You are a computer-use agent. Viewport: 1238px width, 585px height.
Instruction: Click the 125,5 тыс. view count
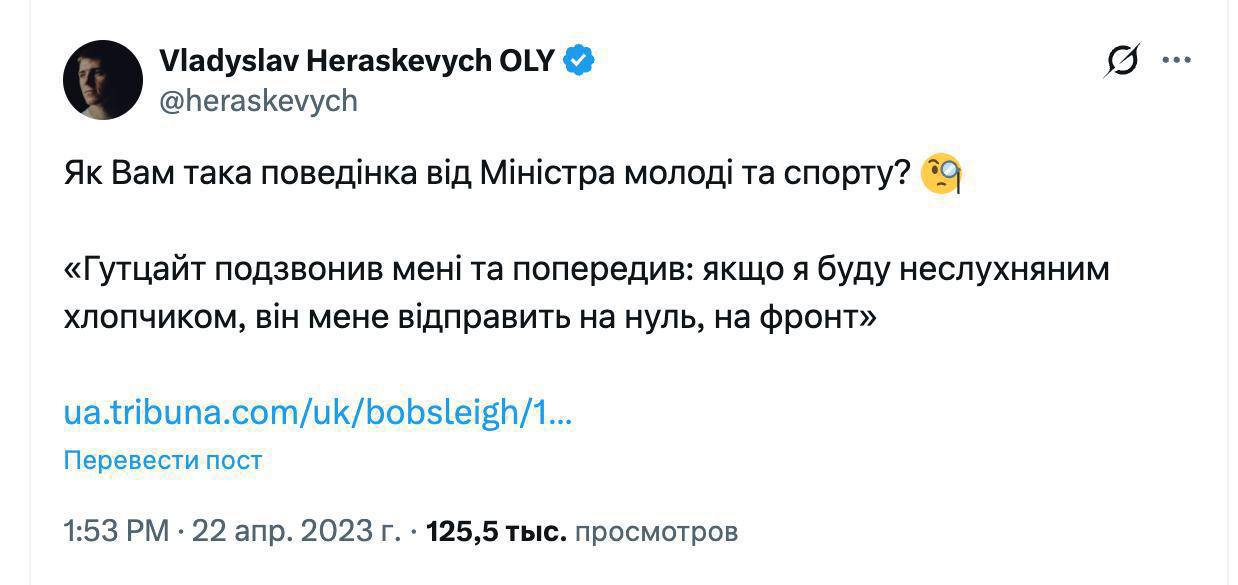coord(496,531)
